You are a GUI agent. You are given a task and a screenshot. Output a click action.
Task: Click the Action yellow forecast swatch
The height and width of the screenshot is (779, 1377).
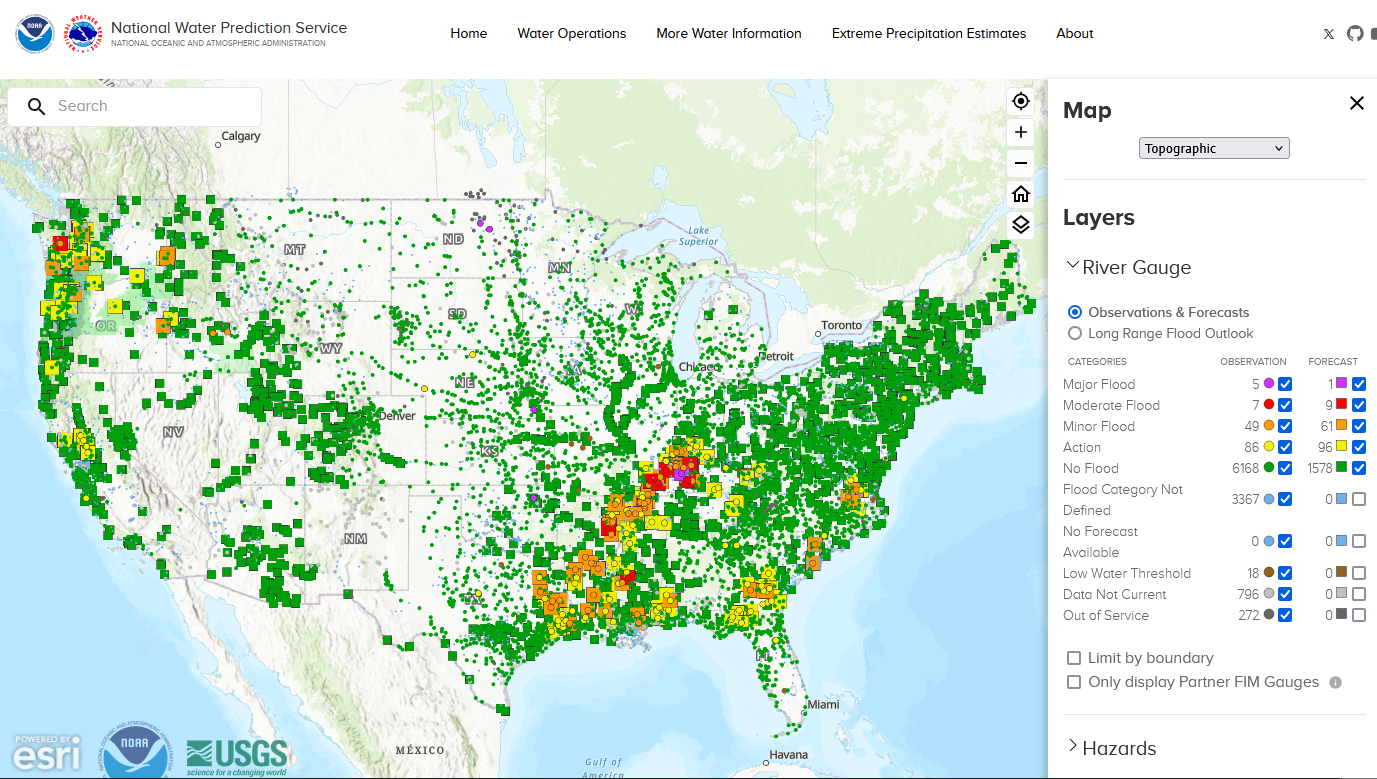pyautogui.click(x=1341, y=447)
